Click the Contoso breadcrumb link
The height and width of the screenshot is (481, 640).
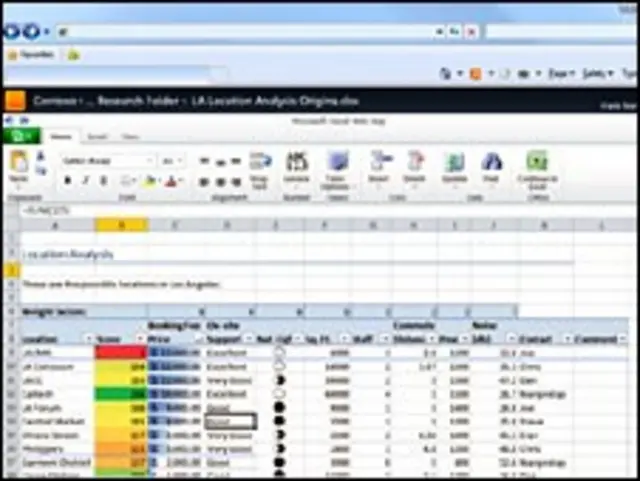coord(55,100)
